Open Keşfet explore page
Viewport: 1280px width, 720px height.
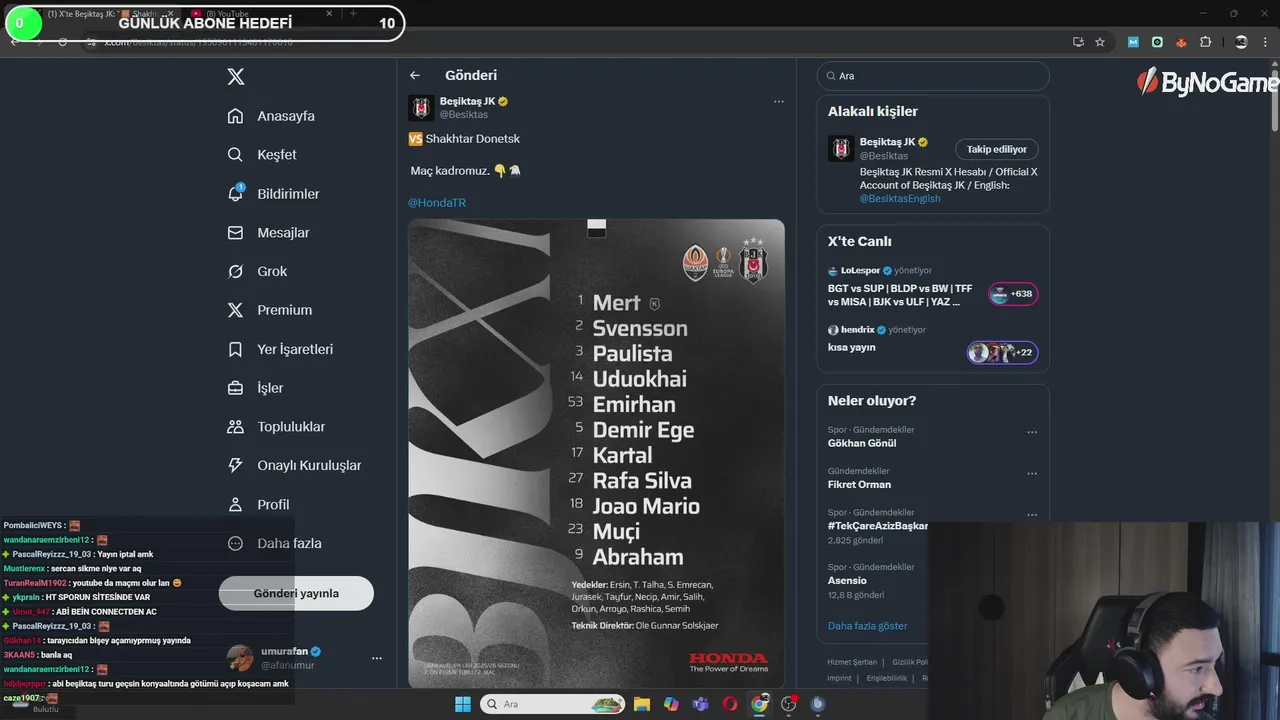pos(262,155)
